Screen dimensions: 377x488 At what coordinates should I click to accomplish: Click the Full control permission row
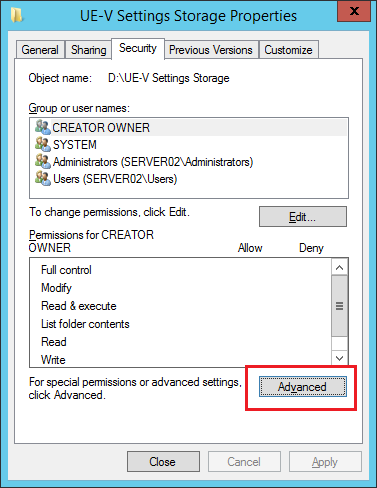coord(180,270)
